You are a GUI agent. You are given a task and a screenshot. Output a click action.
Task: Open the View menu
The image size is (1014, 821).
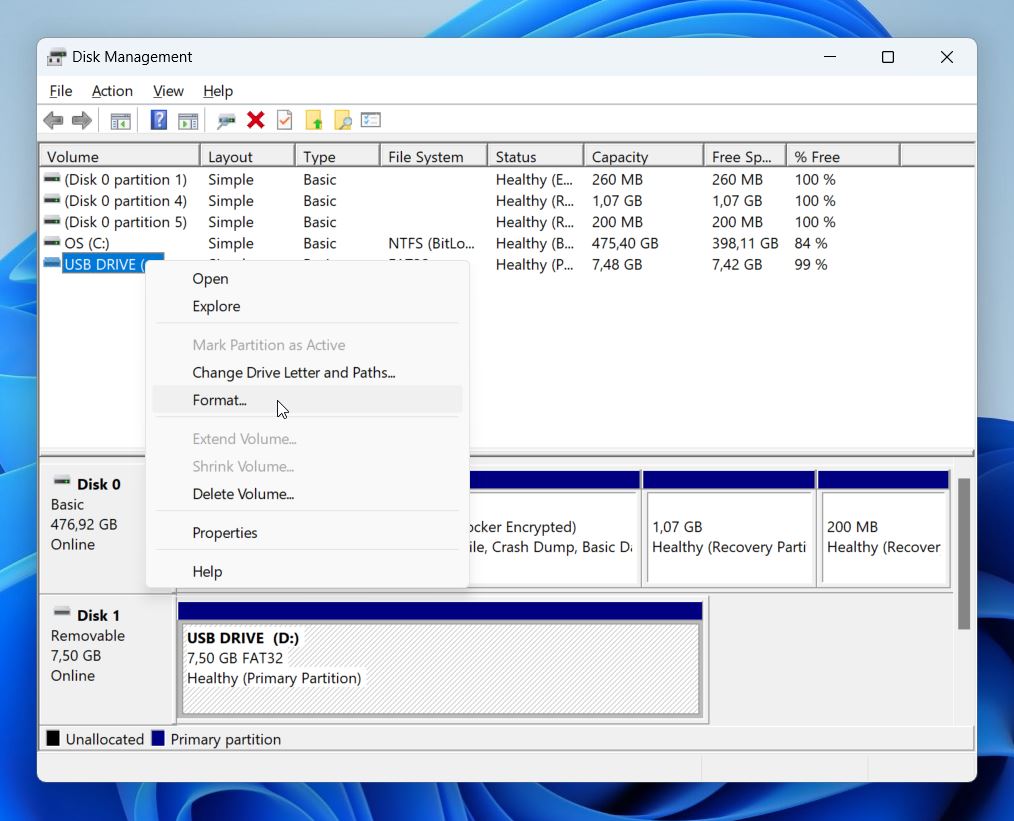click(168, 91)
